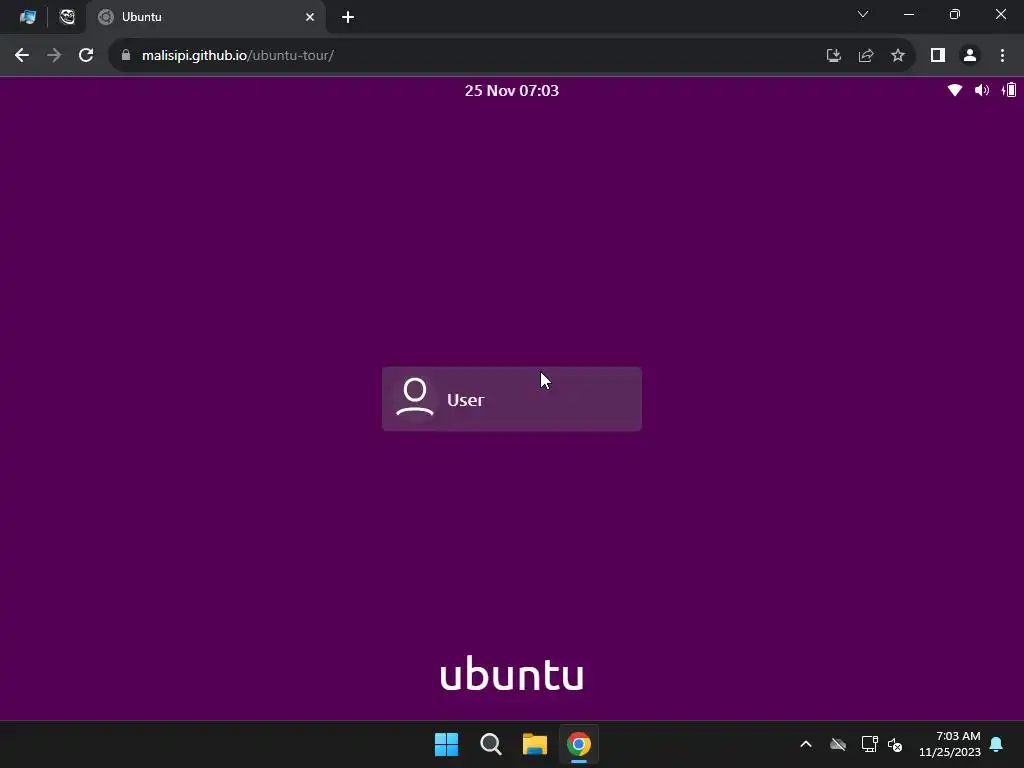Open the tab search dropdown chevron
The image size is (1024, 768).
point(863,14)
